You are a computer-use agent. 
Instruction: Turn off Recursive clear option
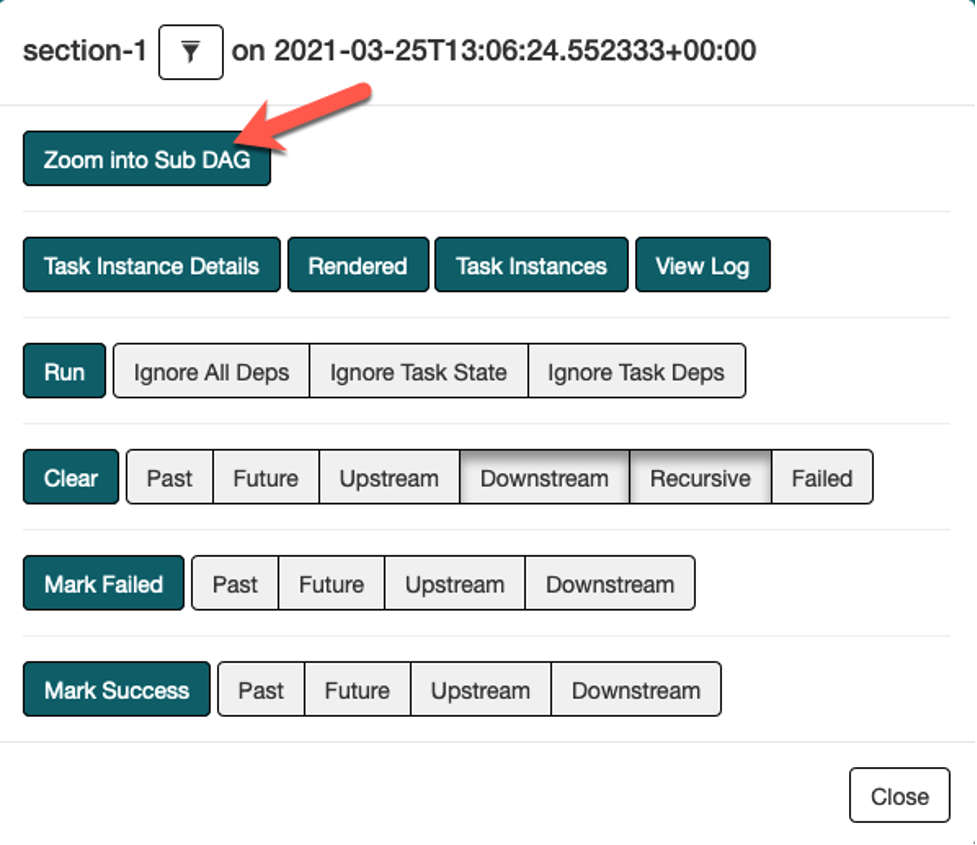[700, 478]
